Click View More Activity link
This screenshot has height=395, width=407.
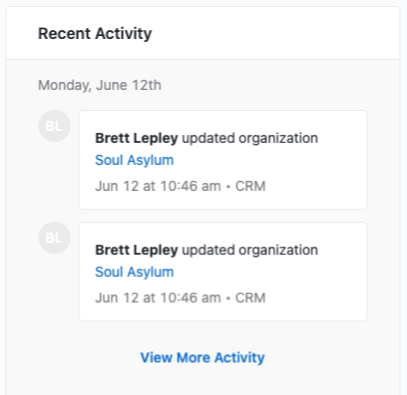(202, 358)
